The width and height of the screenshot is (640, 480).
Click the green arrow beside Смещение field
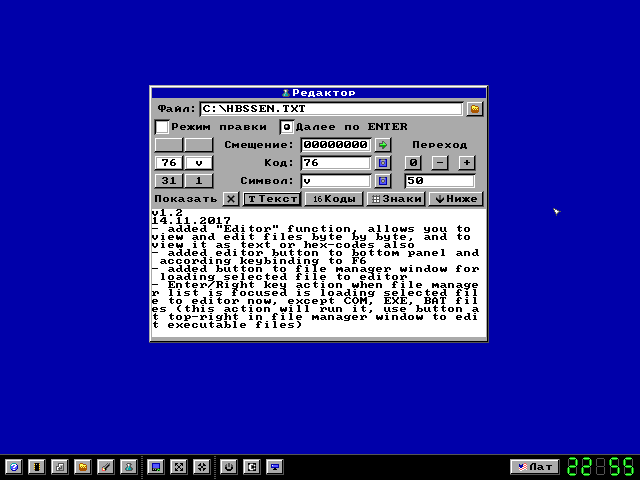point(382,145)
